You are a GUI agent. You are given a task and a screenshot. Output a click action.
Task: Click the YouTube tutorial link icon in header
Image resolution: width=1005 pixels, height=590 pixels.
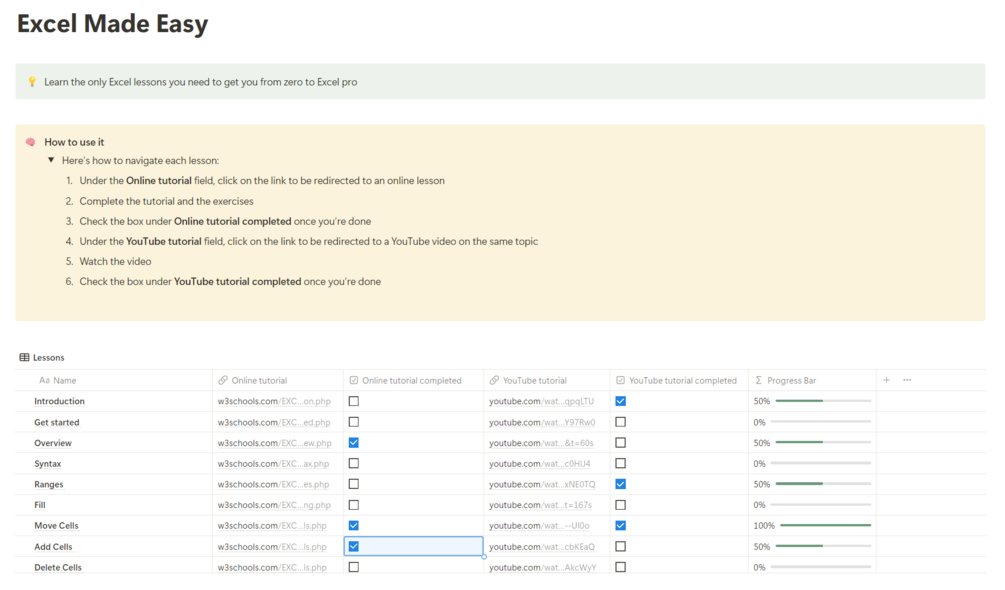click(493, 381)
